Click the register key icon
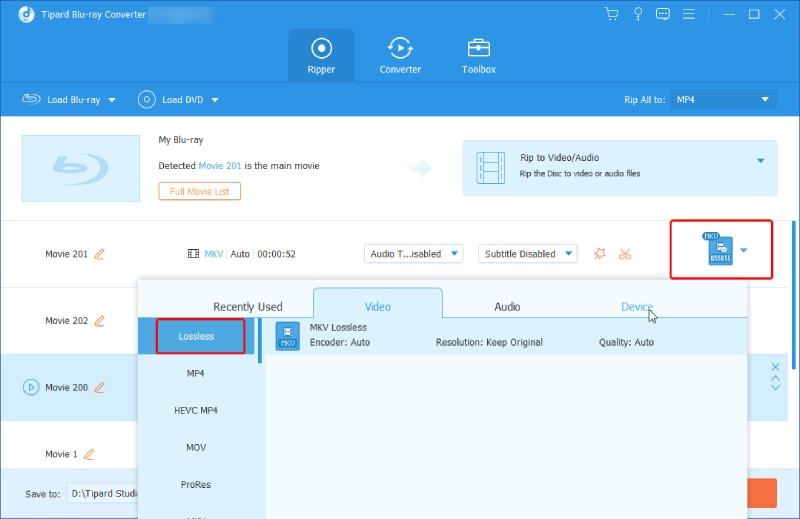The height and width of the screenshot is (519, 800). click(x=637, y=14)
